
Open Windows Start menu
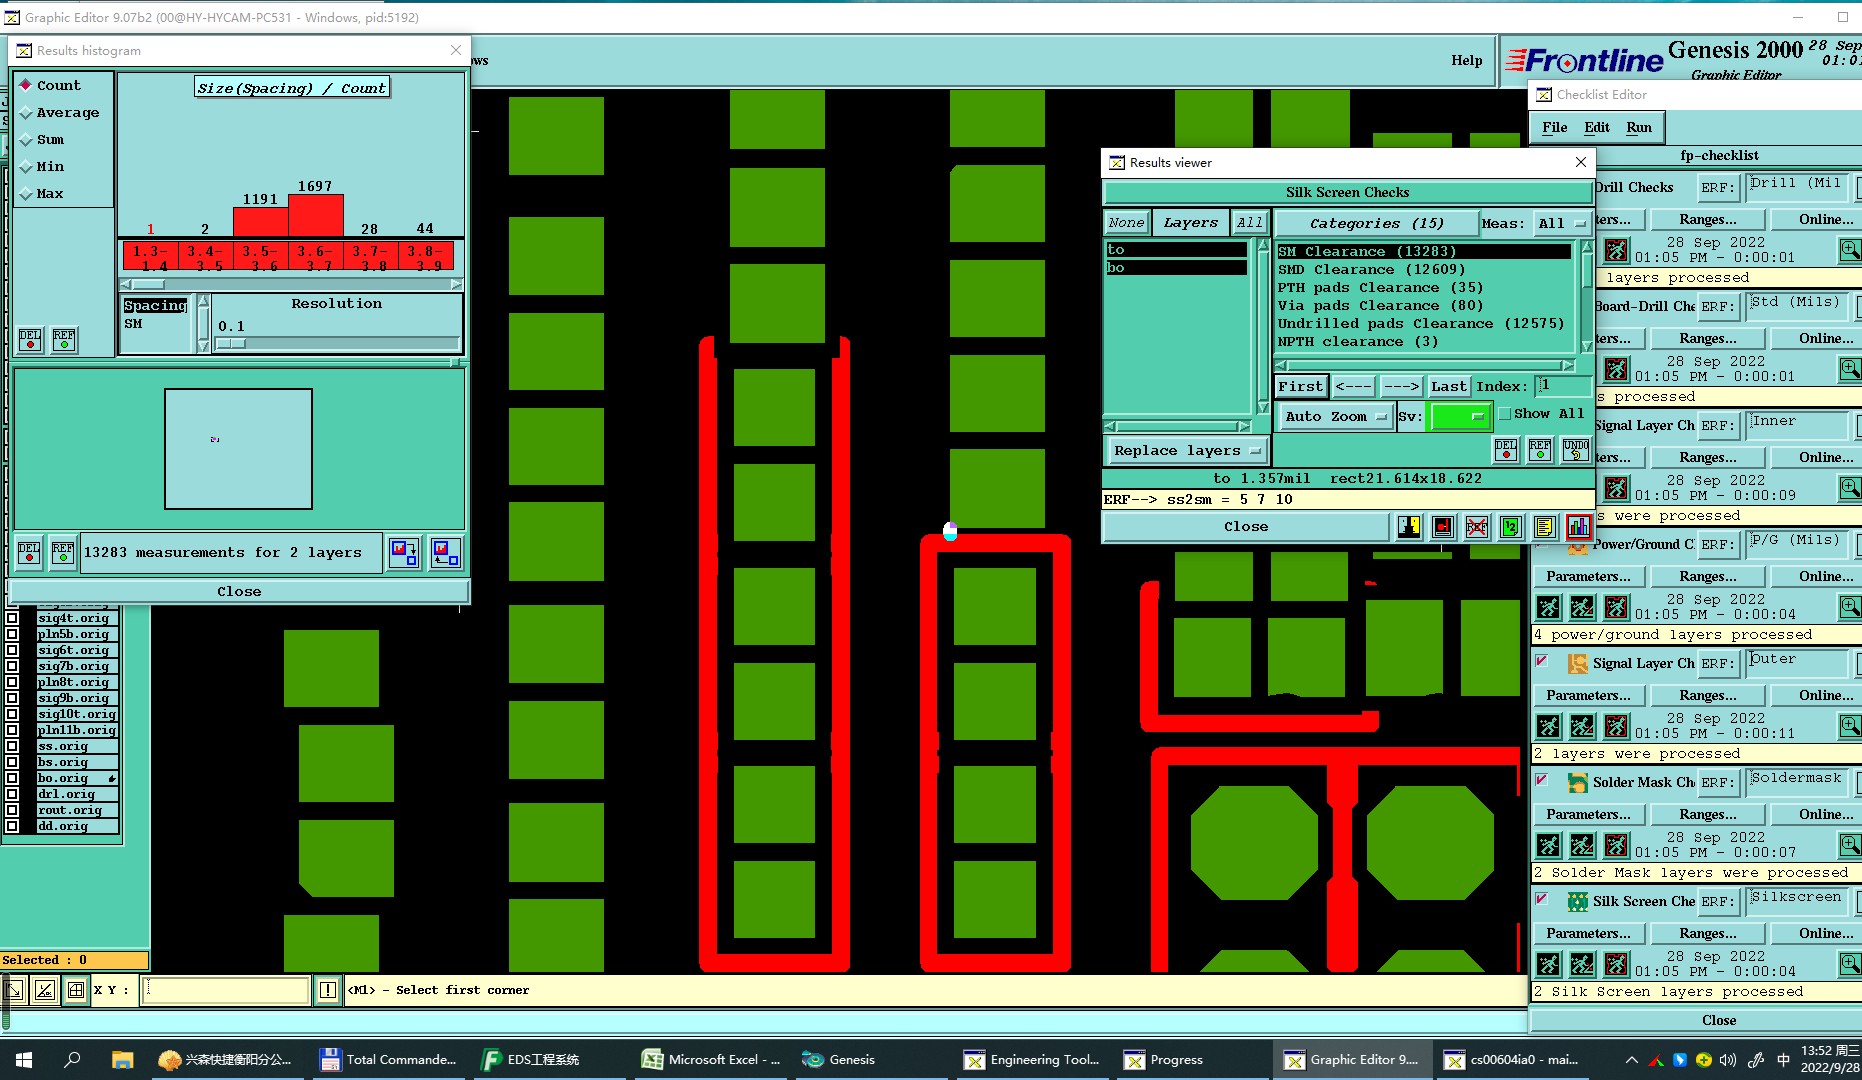(x=24, y=1060)
